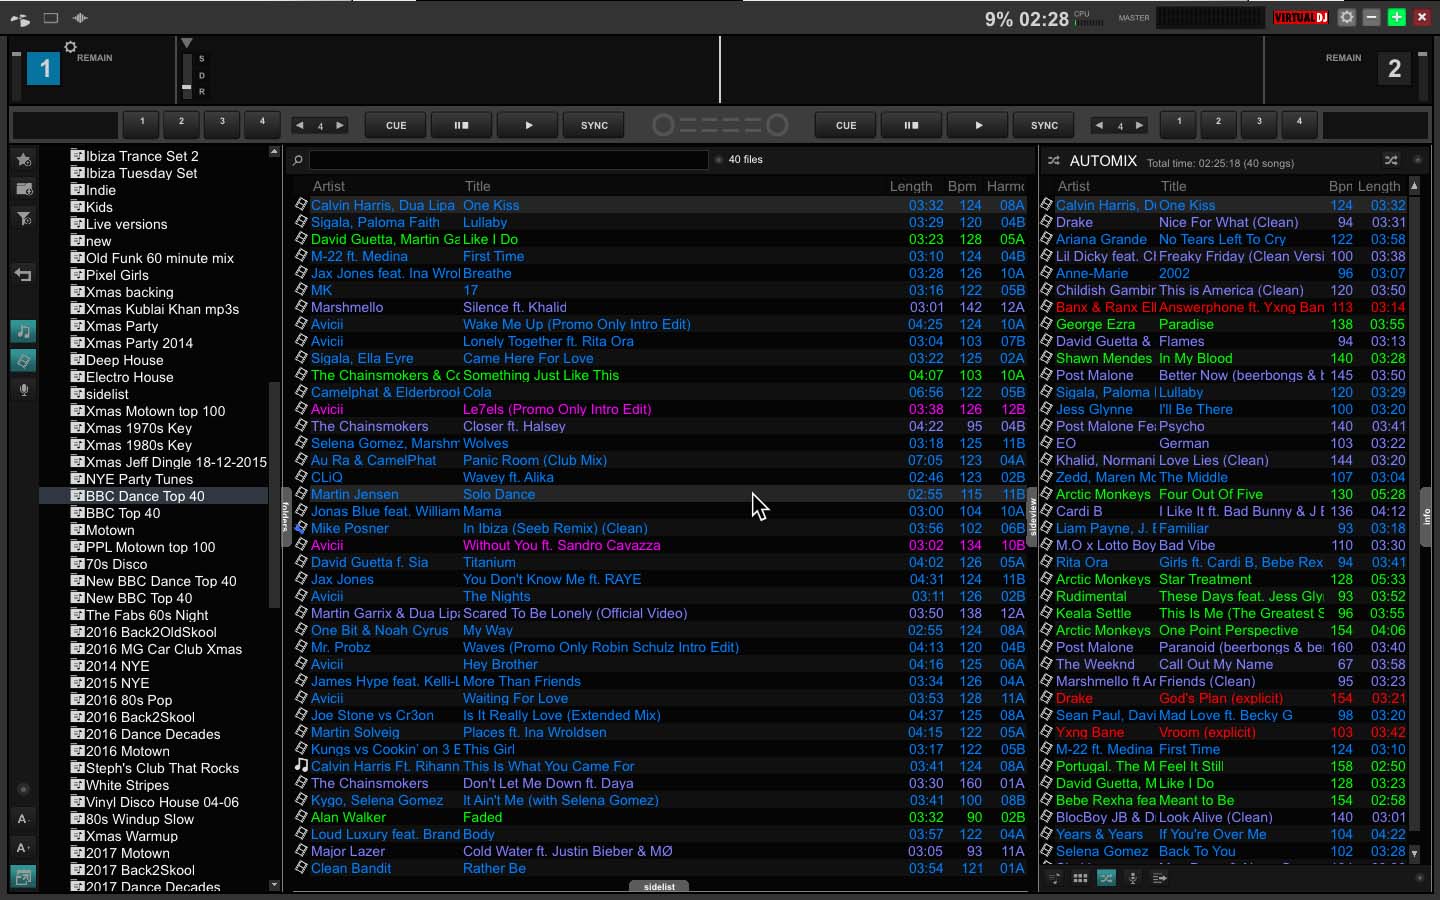Viewport: 1440px width, 900px height.
Task: Select the music note sidebar icon
Action: (x=23, y=330)
